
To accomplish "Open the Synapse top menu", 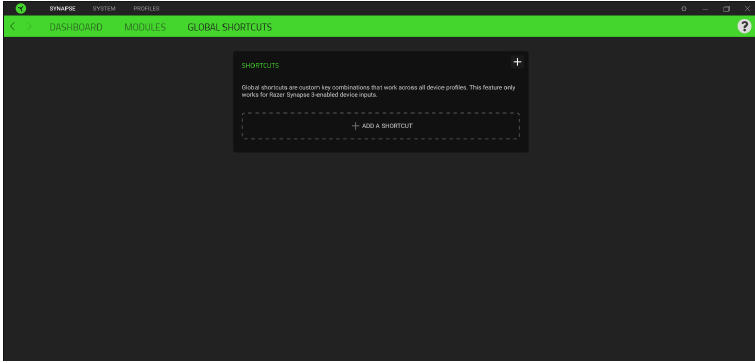I will (x=63, y=9).
